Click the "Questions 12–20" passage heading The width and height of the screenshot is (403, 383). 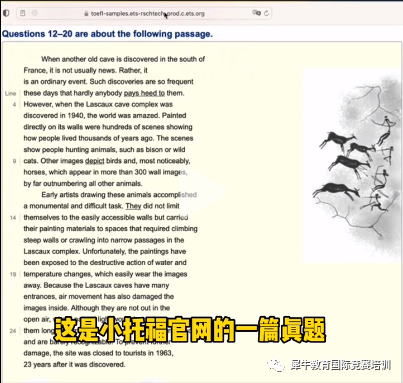107,34
